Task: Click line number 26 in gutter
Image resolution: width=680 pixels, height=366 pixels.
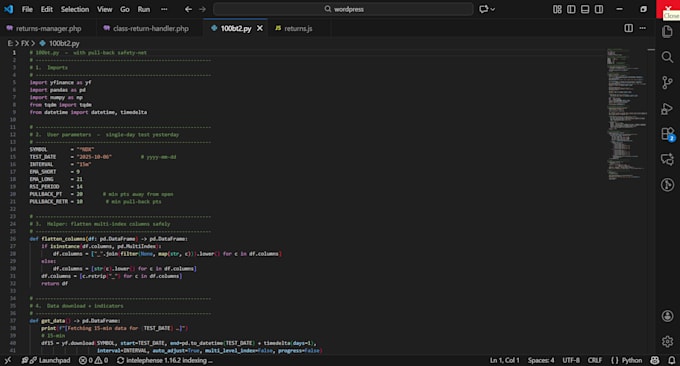Action: [x=13, y=239]
